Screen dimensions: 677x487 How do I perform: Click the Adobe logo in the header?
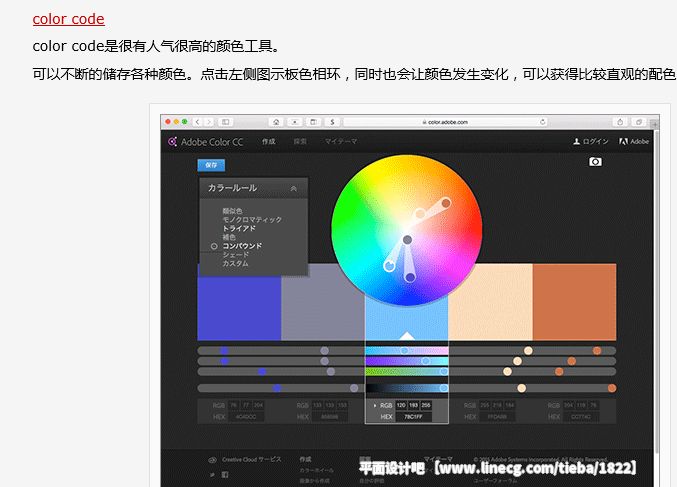tap(633, 141)
